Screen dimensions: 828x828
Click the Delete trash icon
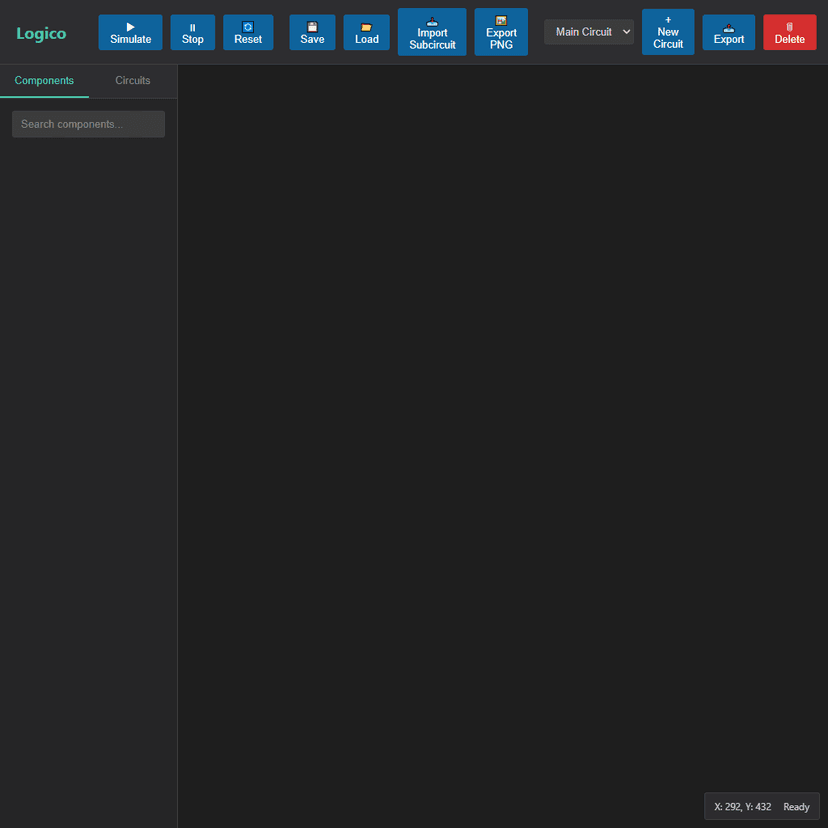point(789,24)
